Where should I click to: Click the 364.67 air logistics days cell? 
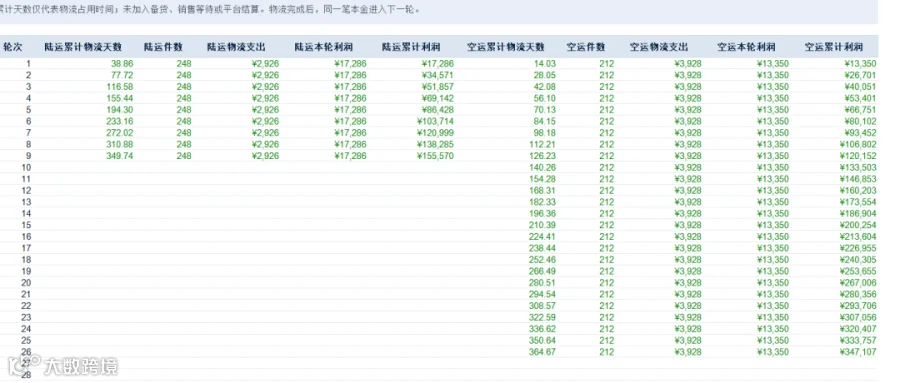pyautogui.click(x=542, y=351)
